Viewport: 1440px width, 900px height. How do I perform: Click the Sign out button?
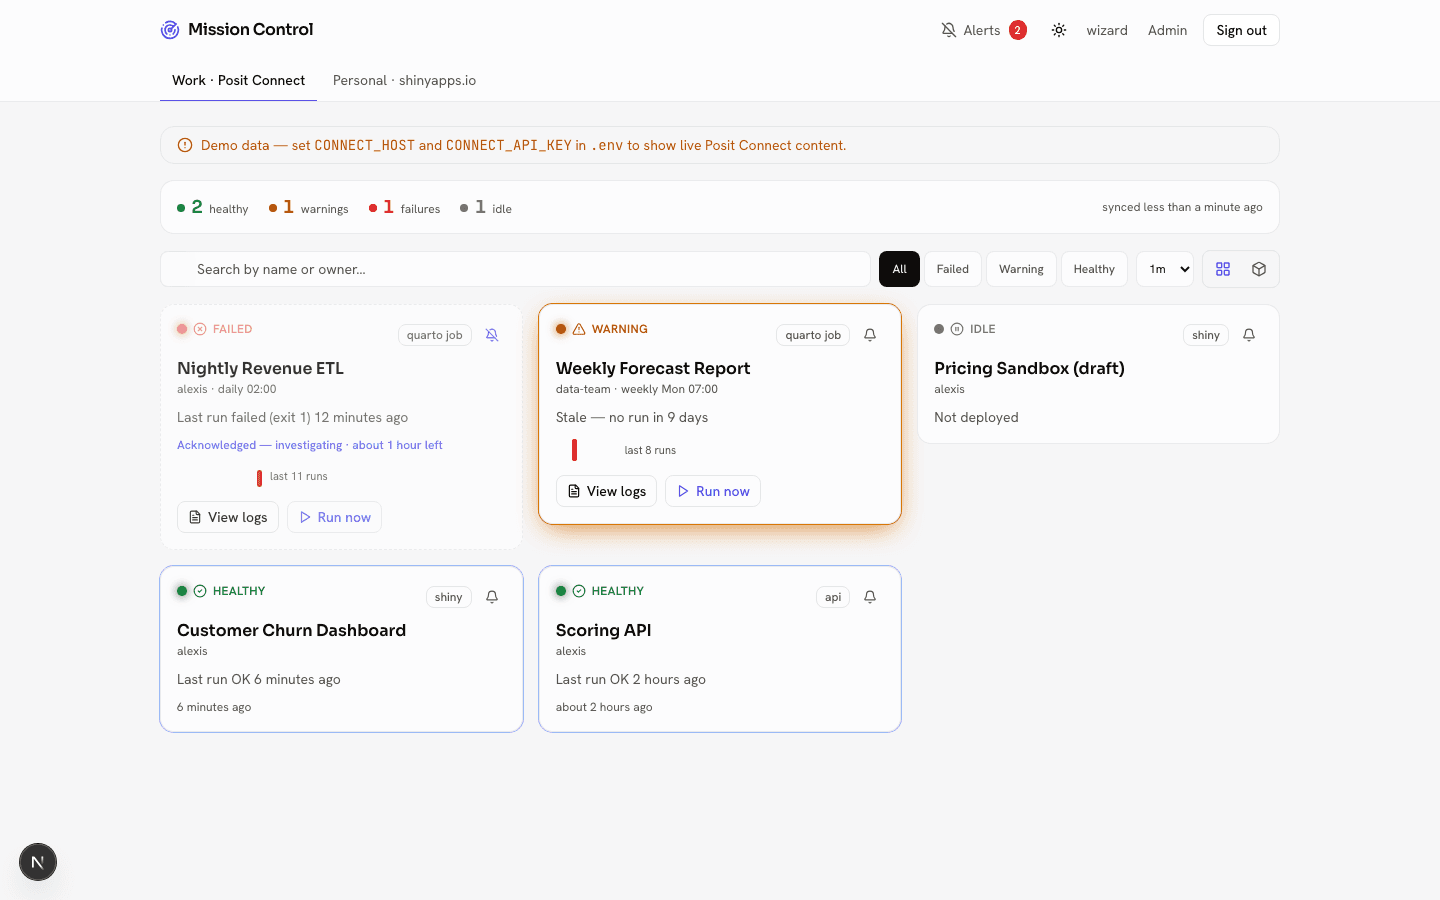click(x=1241, y=30)
